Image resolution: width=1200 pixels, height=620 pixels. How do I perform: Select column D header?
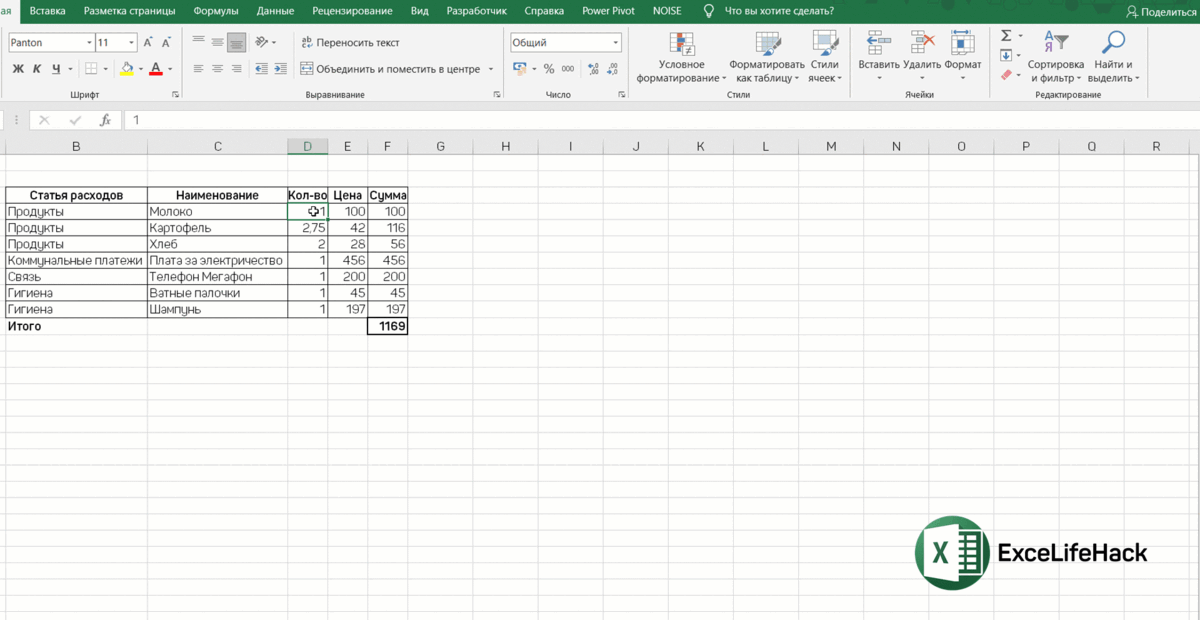pyautogui.click(x=307, y=147)
